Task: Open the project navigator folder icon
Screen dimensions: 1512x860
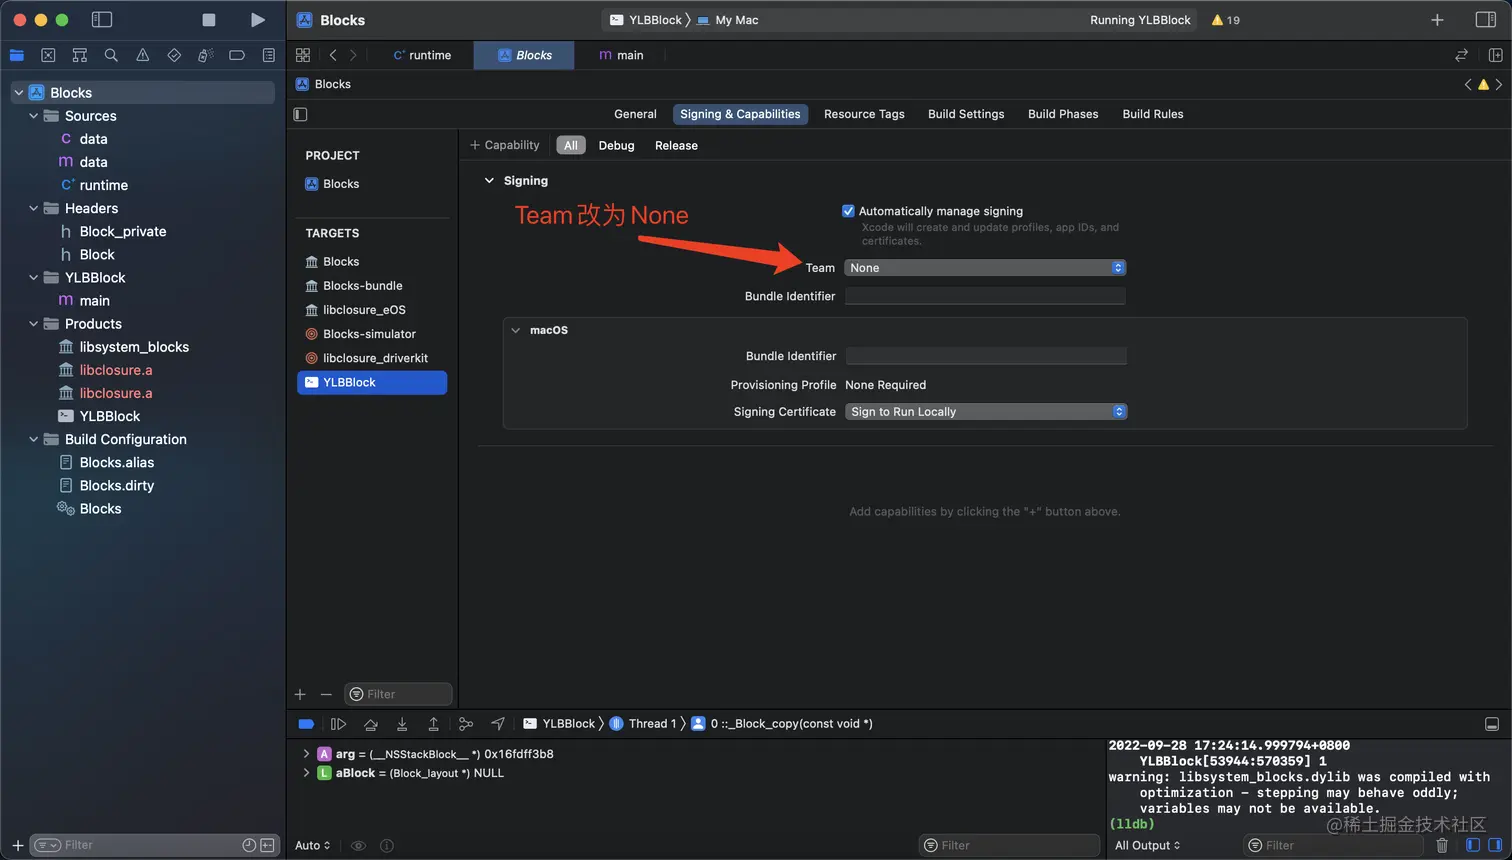Action: coord(17,55)
